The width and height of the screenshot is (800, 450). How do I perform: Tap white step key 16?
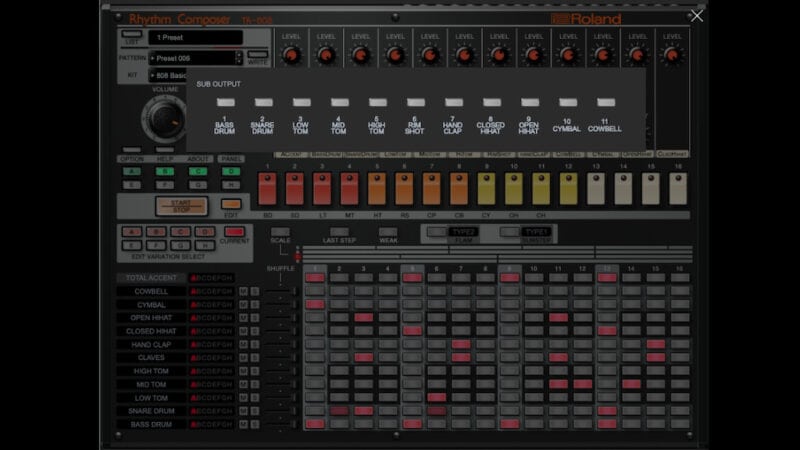pyautogui.click(x=678, y=188)
